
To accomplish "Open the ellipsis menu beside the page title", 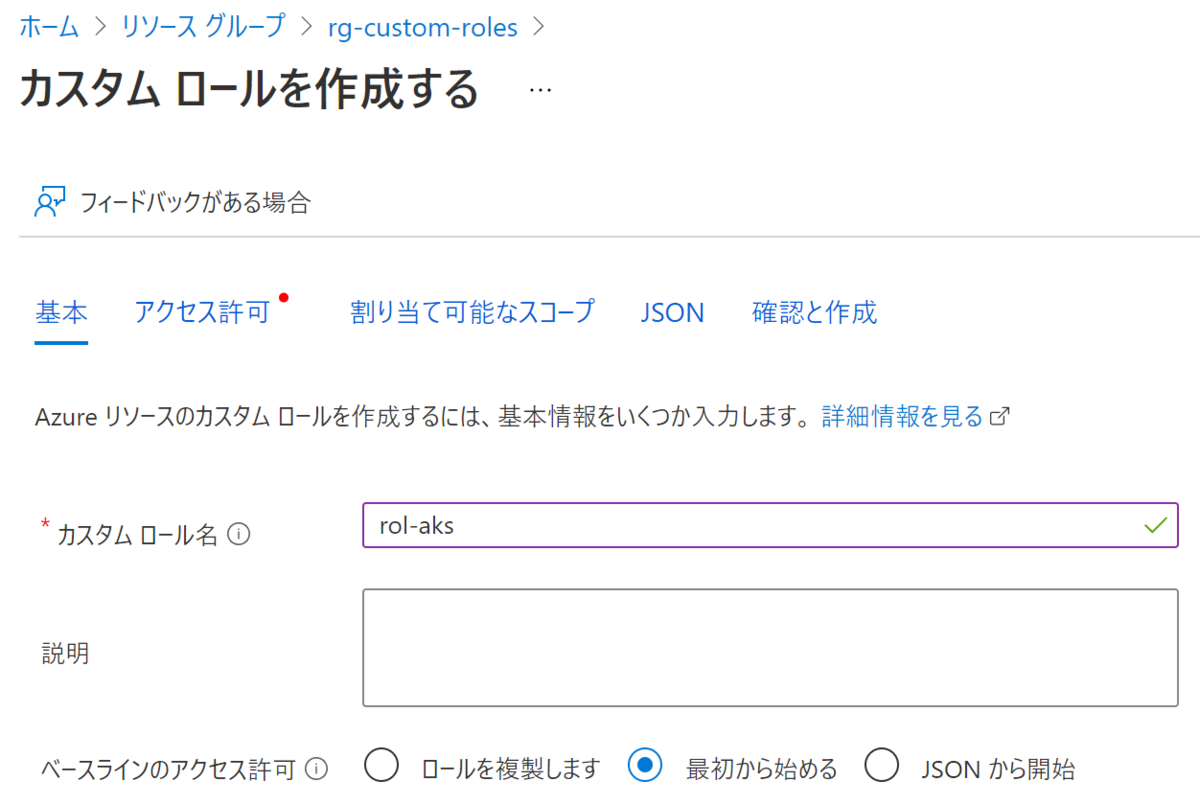I will point(539,90).
